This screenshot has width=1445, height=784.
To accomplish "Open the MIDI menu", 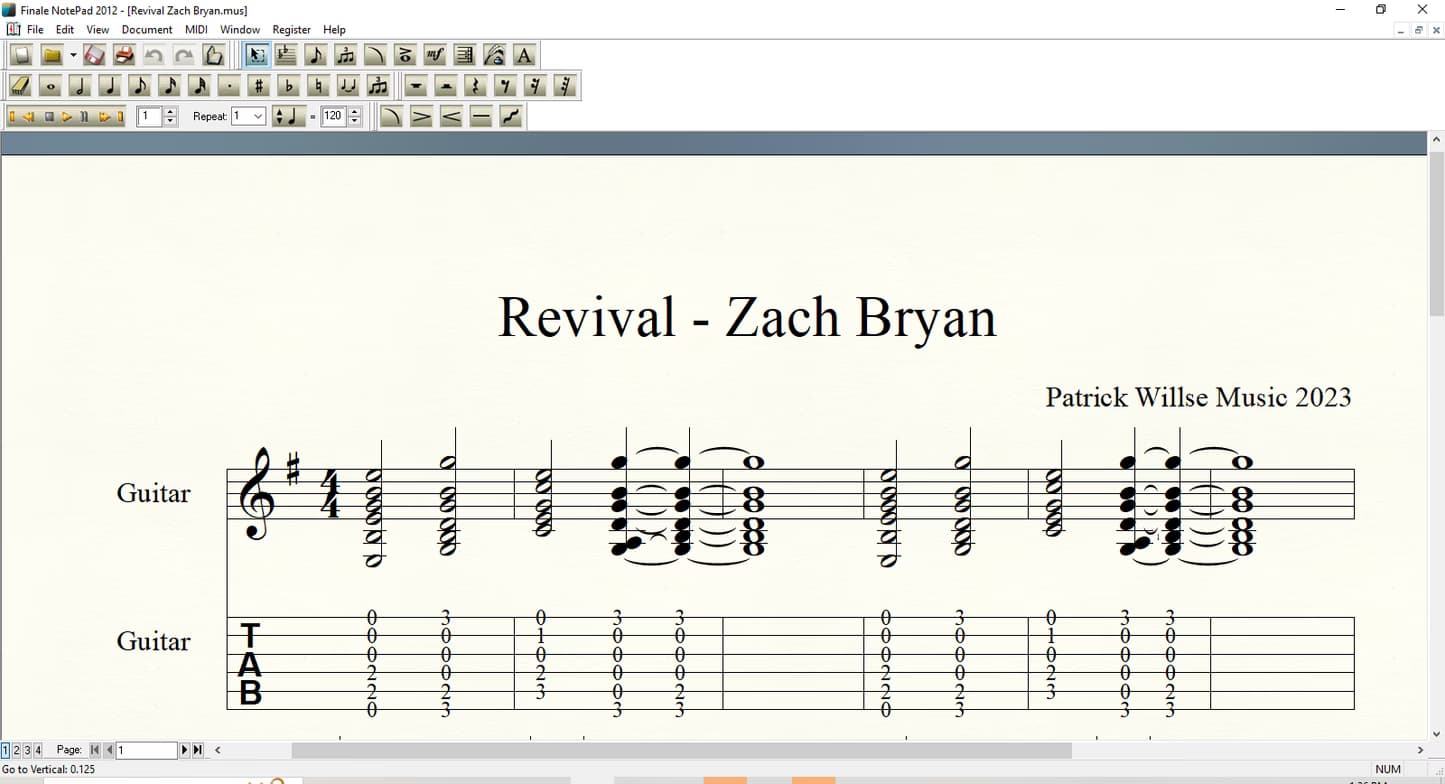I will [196, 29].
